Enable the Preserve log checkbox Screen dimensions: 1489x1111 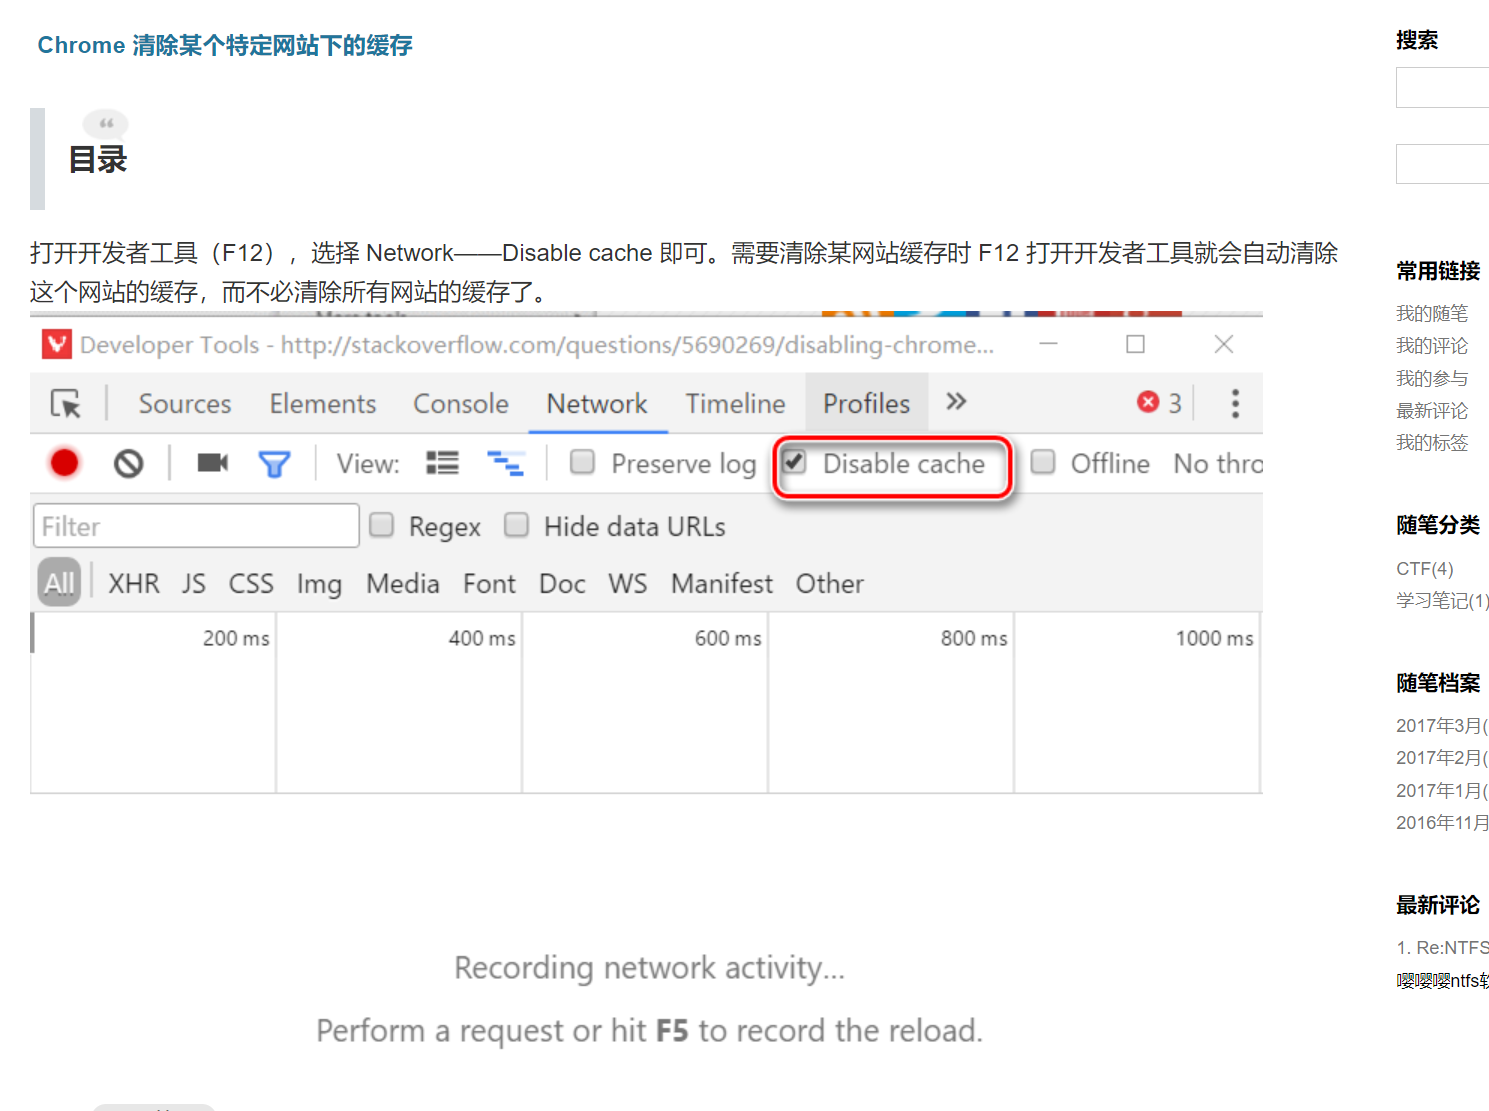click(x=582, y=462)
